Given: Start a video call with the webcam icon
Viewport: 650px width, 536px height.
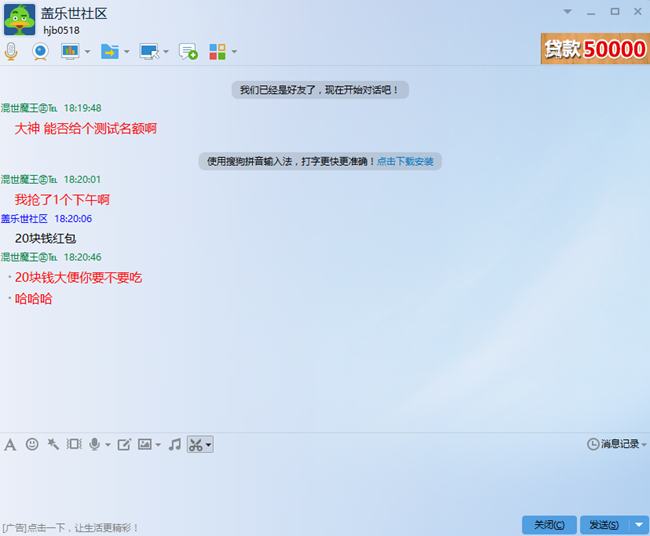Looking at the screenshot, I should click(x=40, y=51).
